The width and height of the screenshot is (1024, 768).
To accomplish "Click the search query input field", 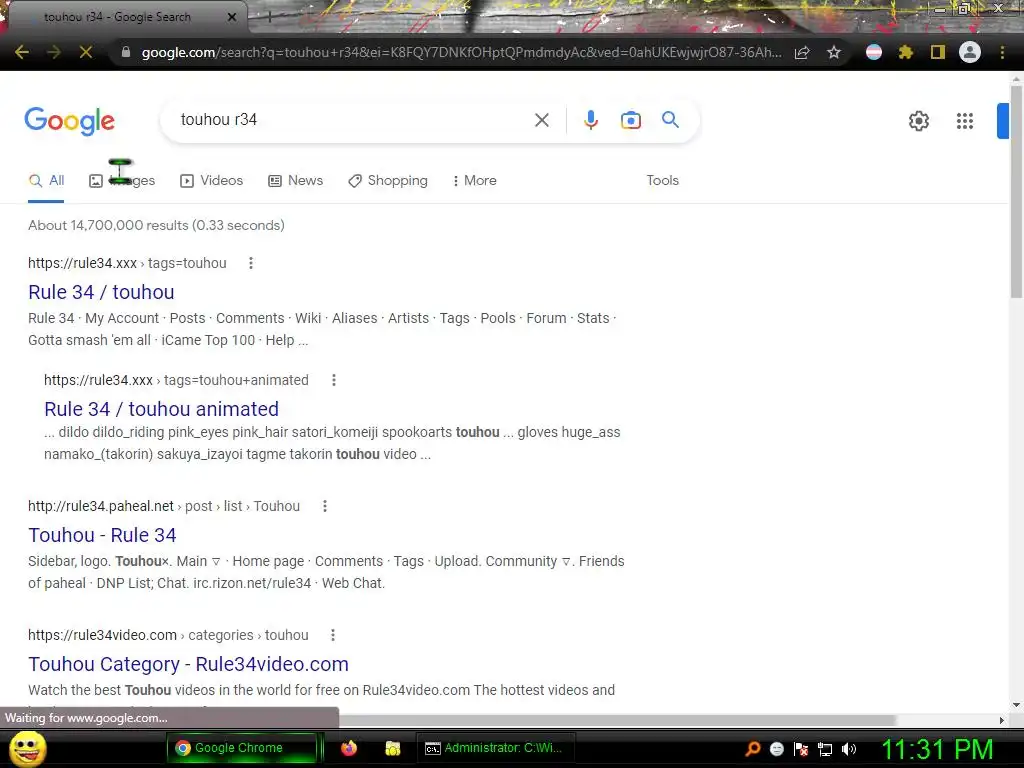I will pyautogui.click(x=353, y=120).
